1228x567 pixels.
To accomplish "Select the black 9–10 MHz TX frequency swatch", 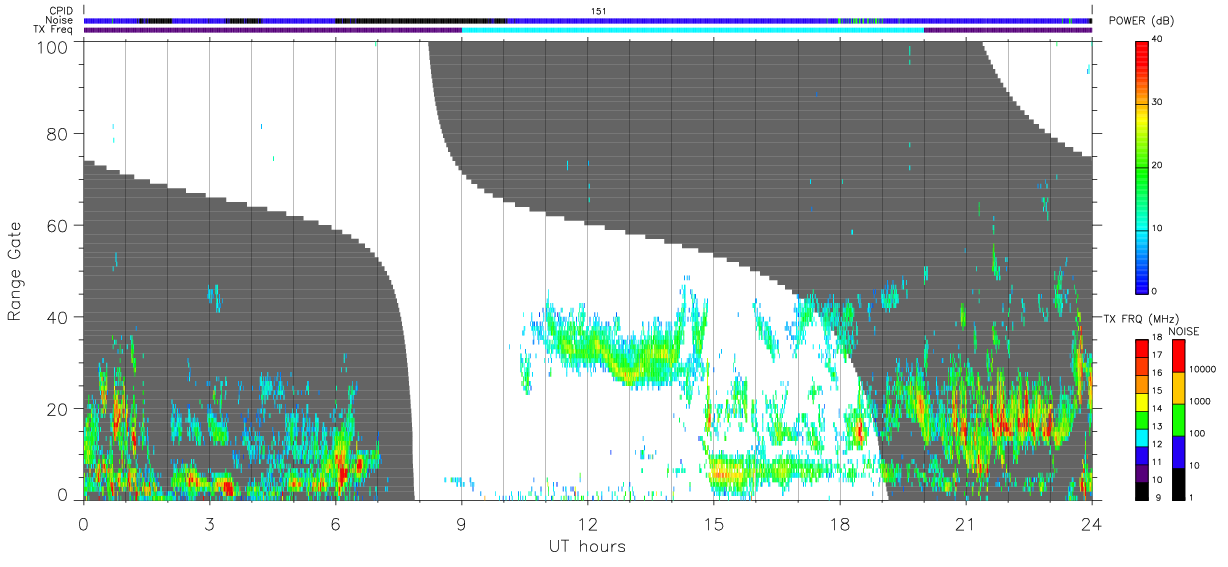I will [1140, 489].
